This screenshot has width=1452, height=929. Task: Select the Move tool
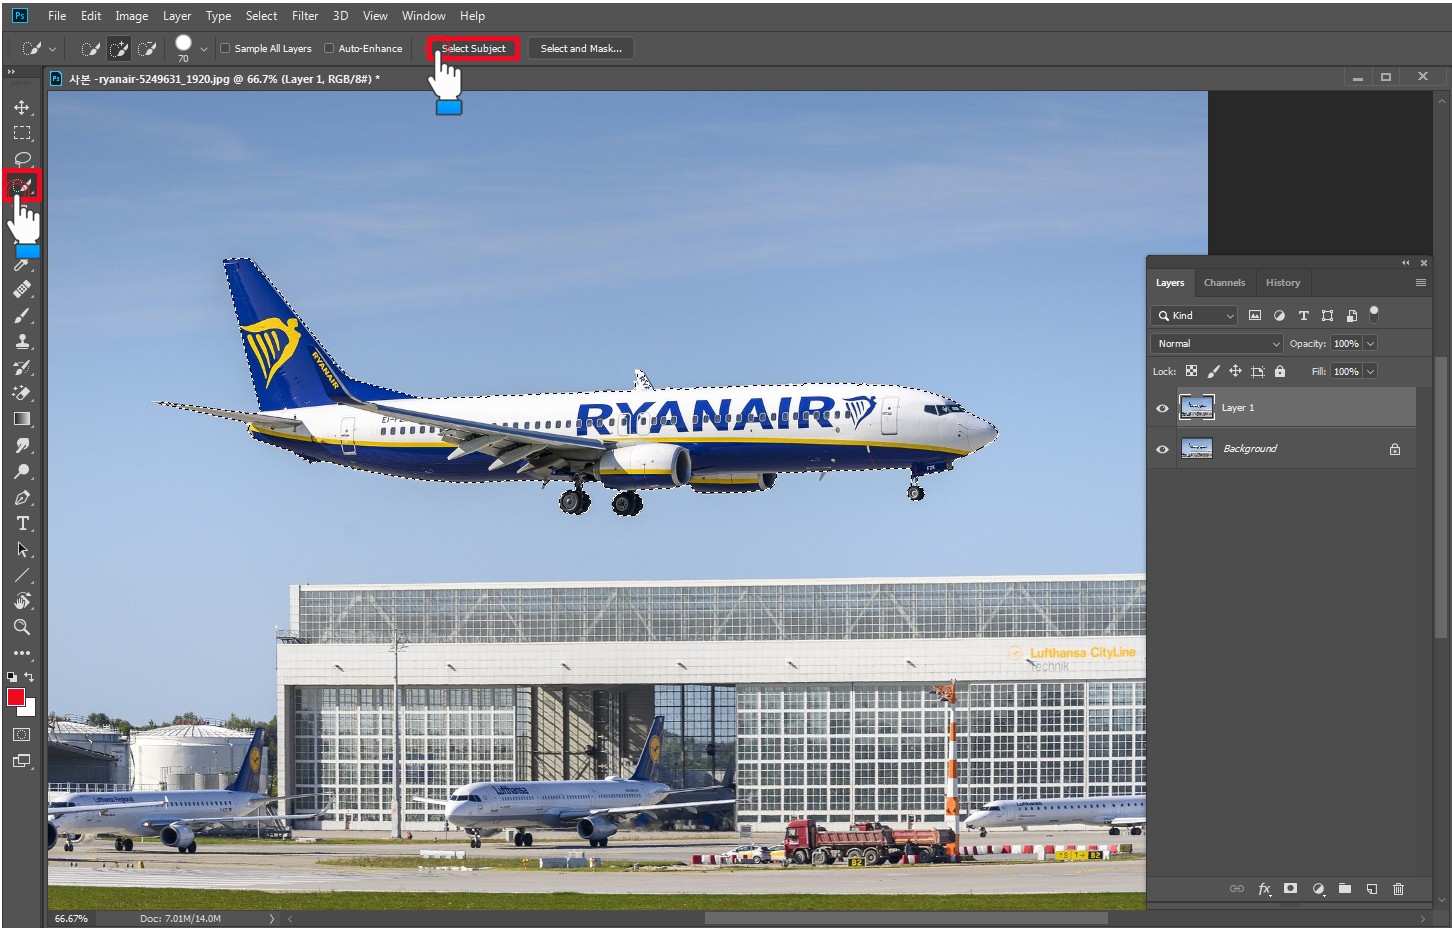[x=22, y=107]
